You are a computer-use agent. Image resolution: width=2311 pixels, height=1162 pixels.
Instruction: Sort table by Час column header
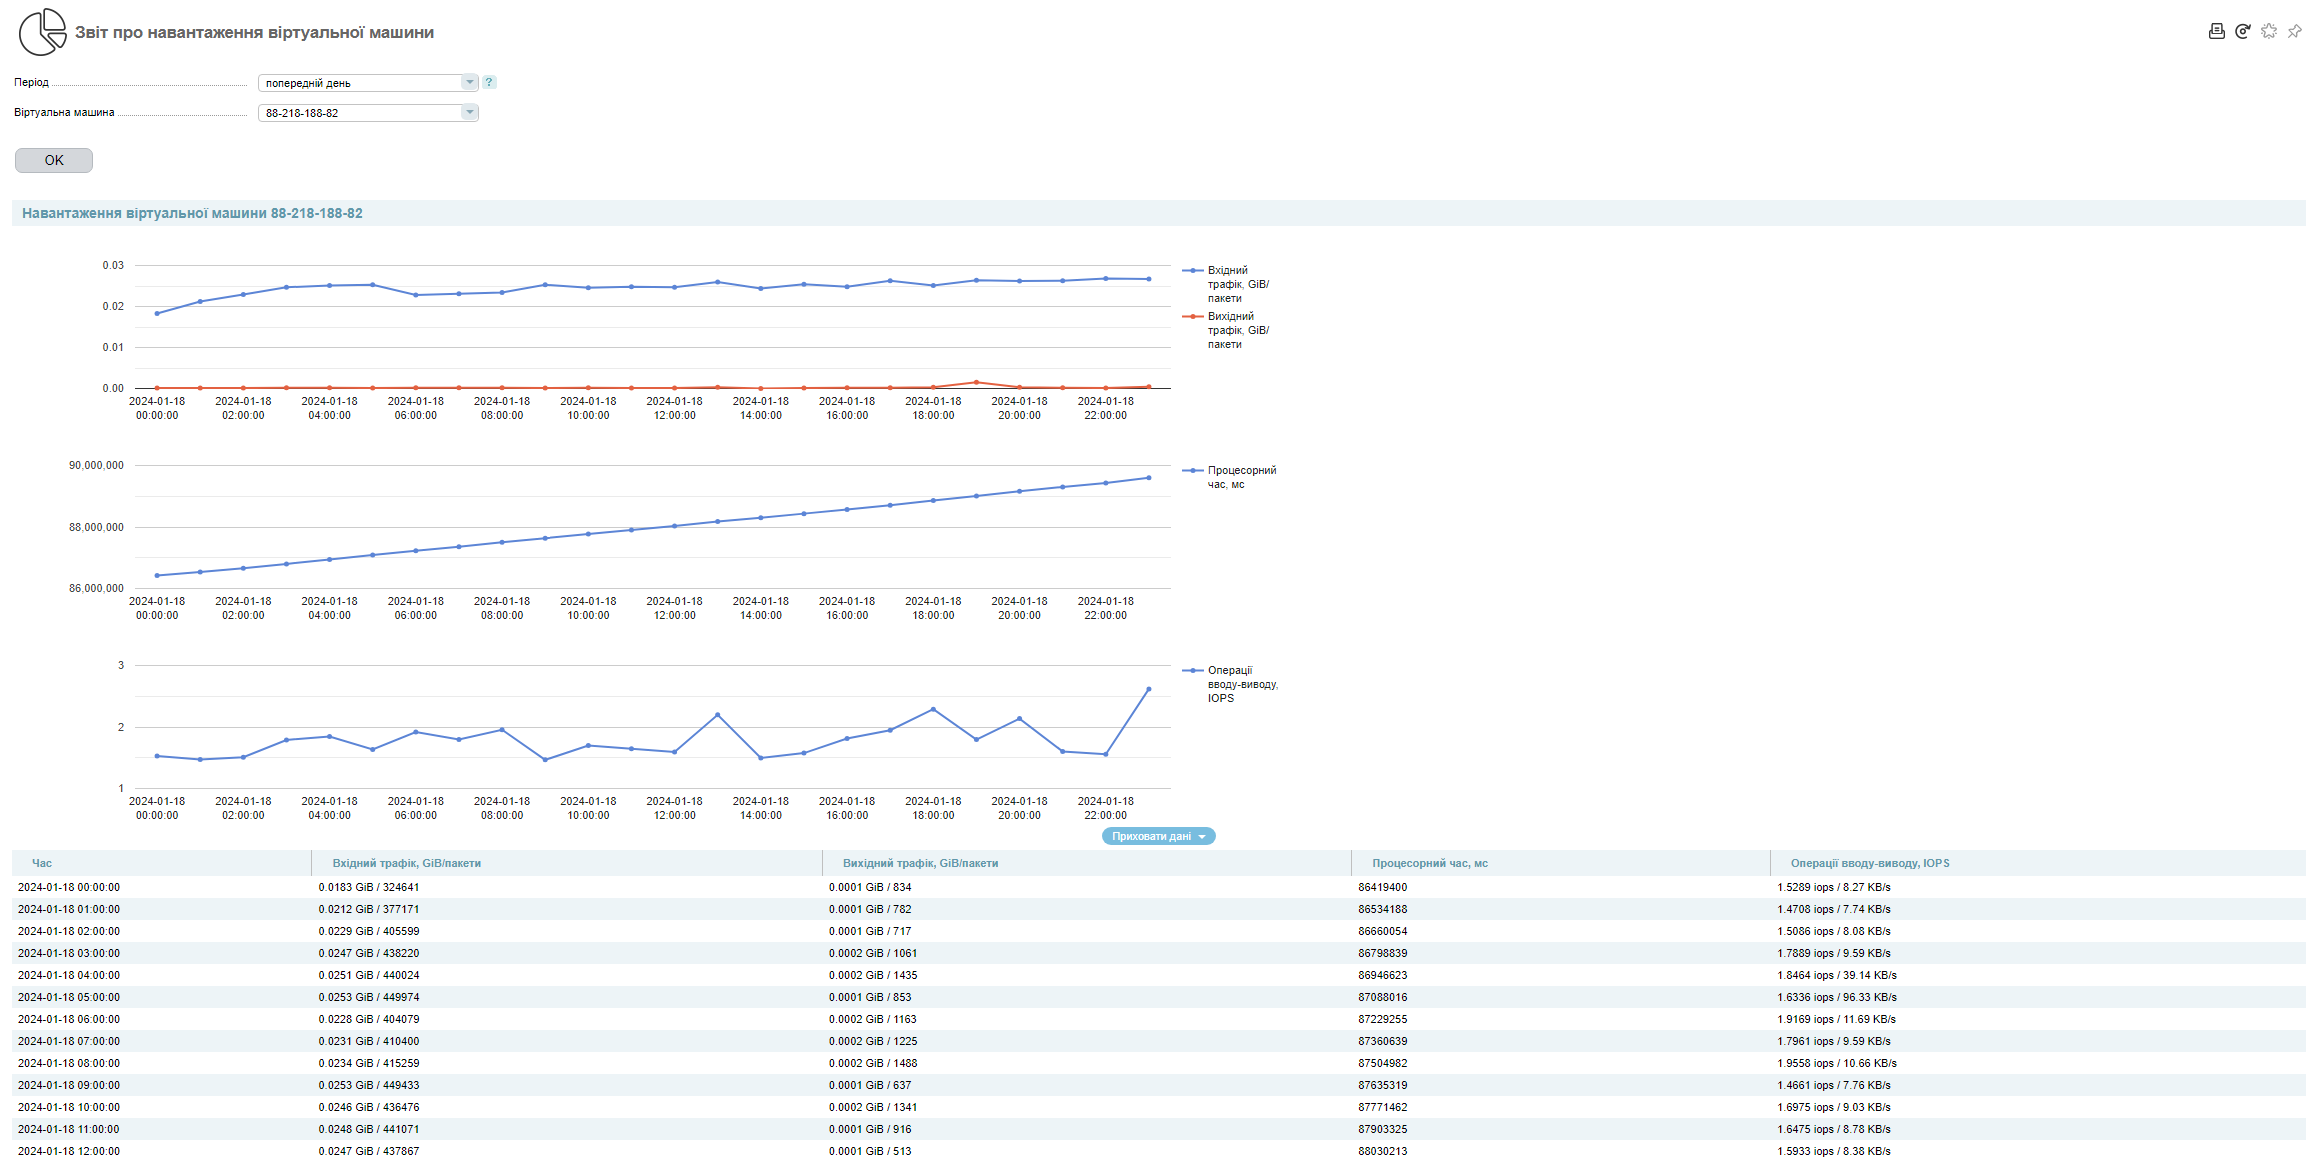point(42,863)
